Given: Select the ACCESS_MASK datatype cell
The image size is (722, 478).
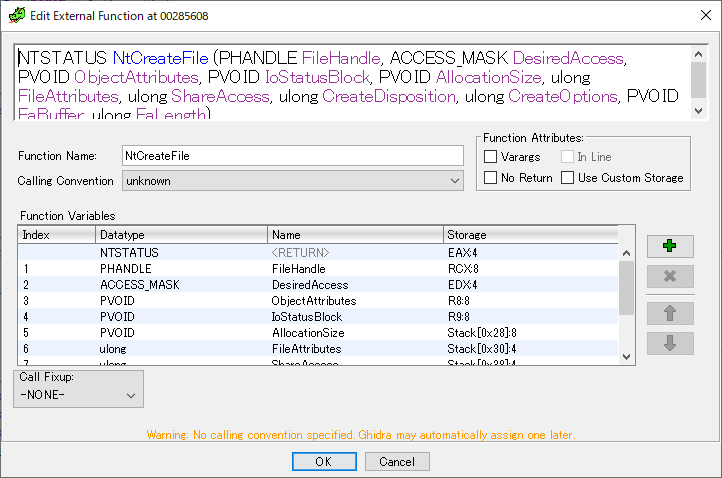Looking at the screenshot, I should click(x=181, y=285).
